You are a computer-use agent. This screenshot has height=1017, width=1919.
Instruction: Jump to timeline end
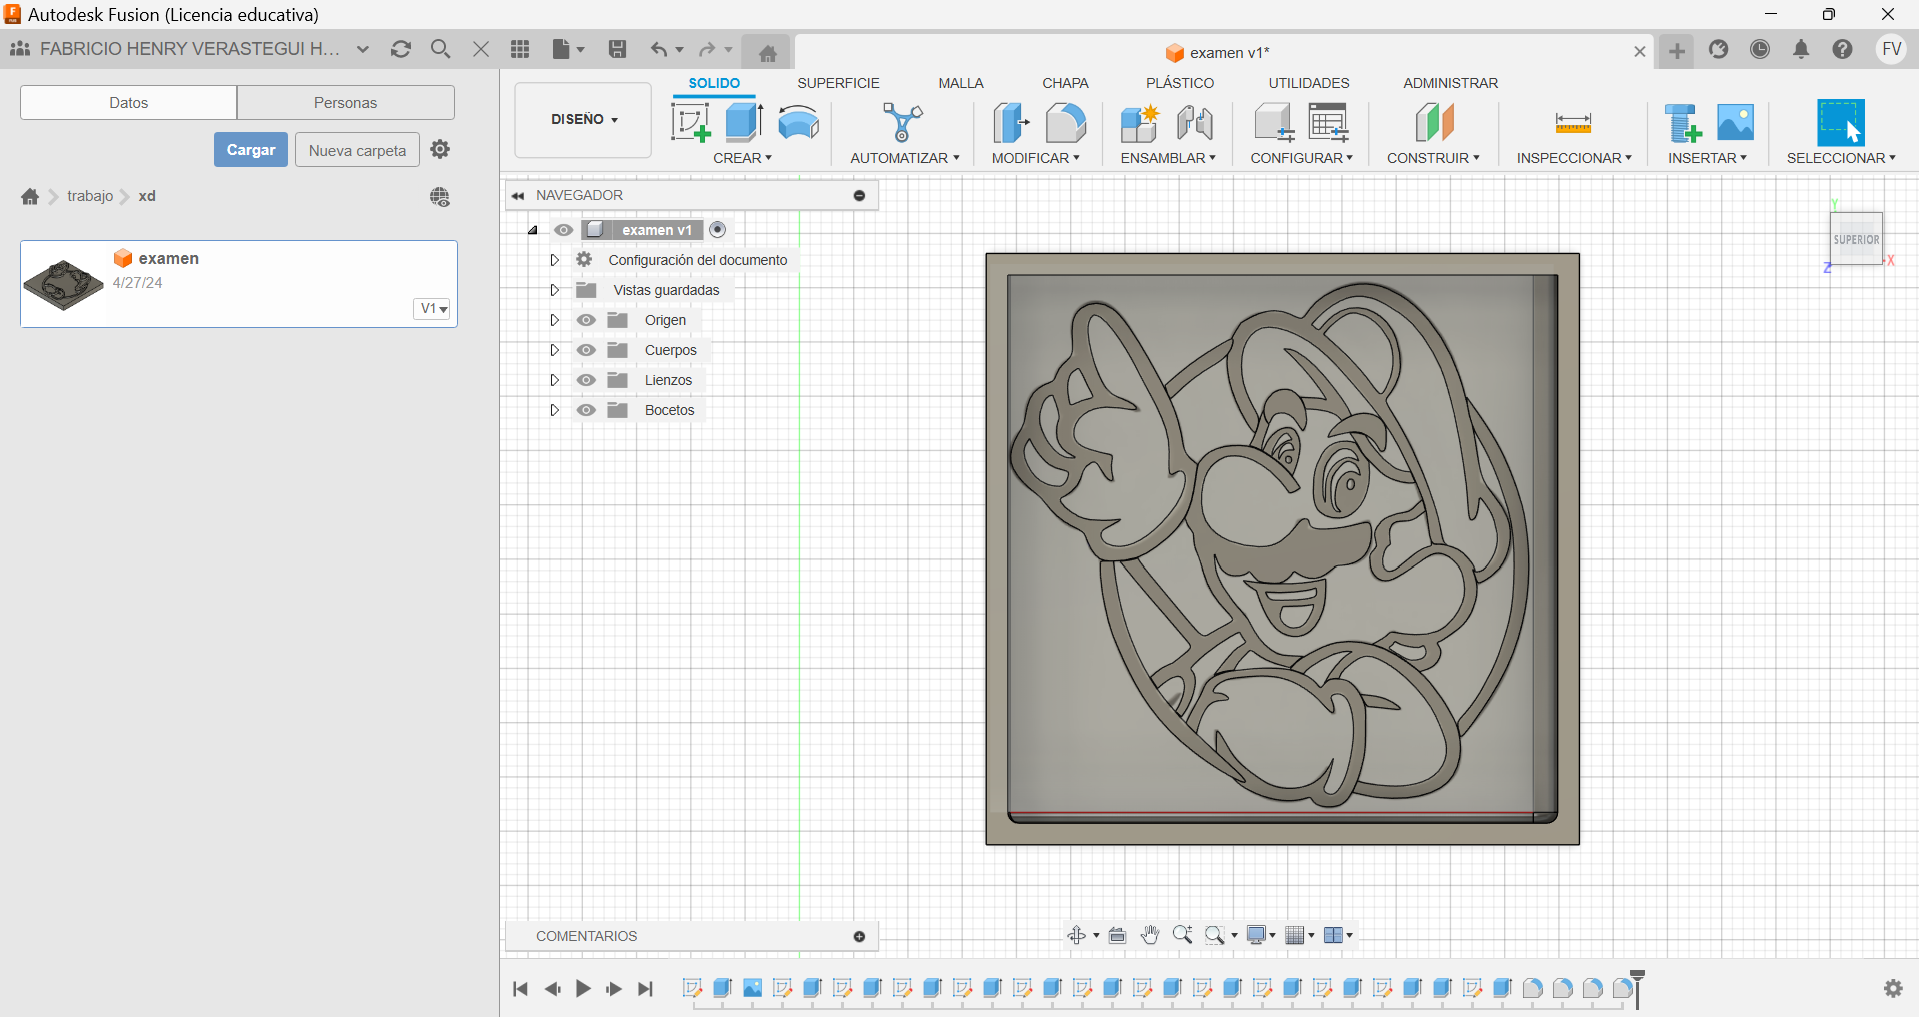tap(646, 989)
